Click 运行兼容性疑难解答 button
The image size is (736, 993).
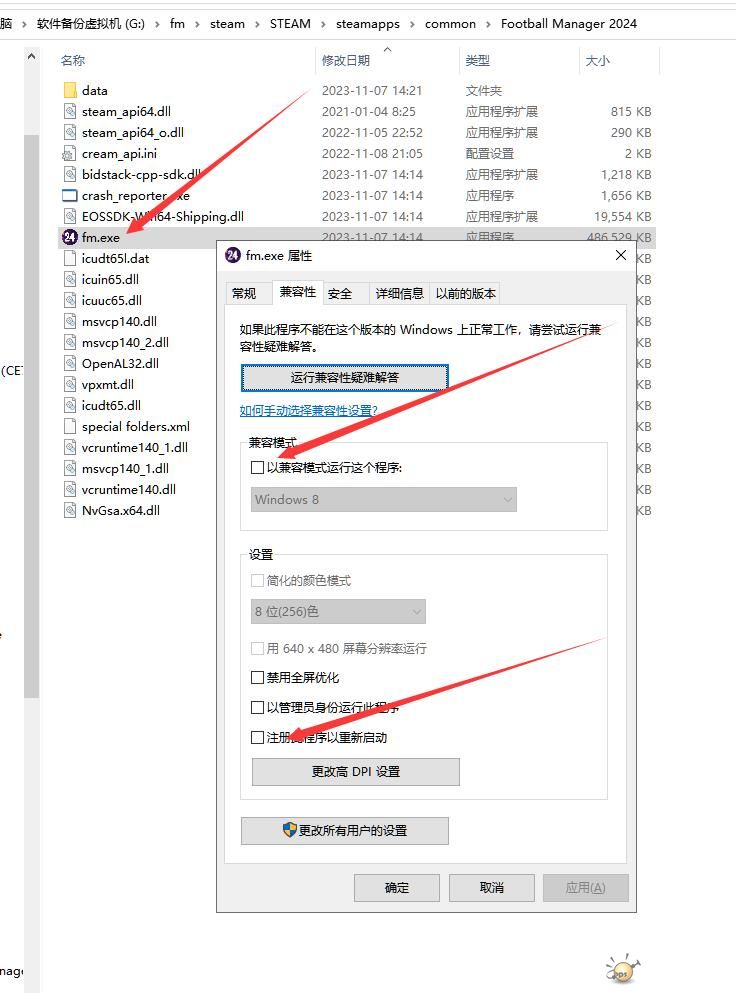pyautogui.click(x=345, y=377)
